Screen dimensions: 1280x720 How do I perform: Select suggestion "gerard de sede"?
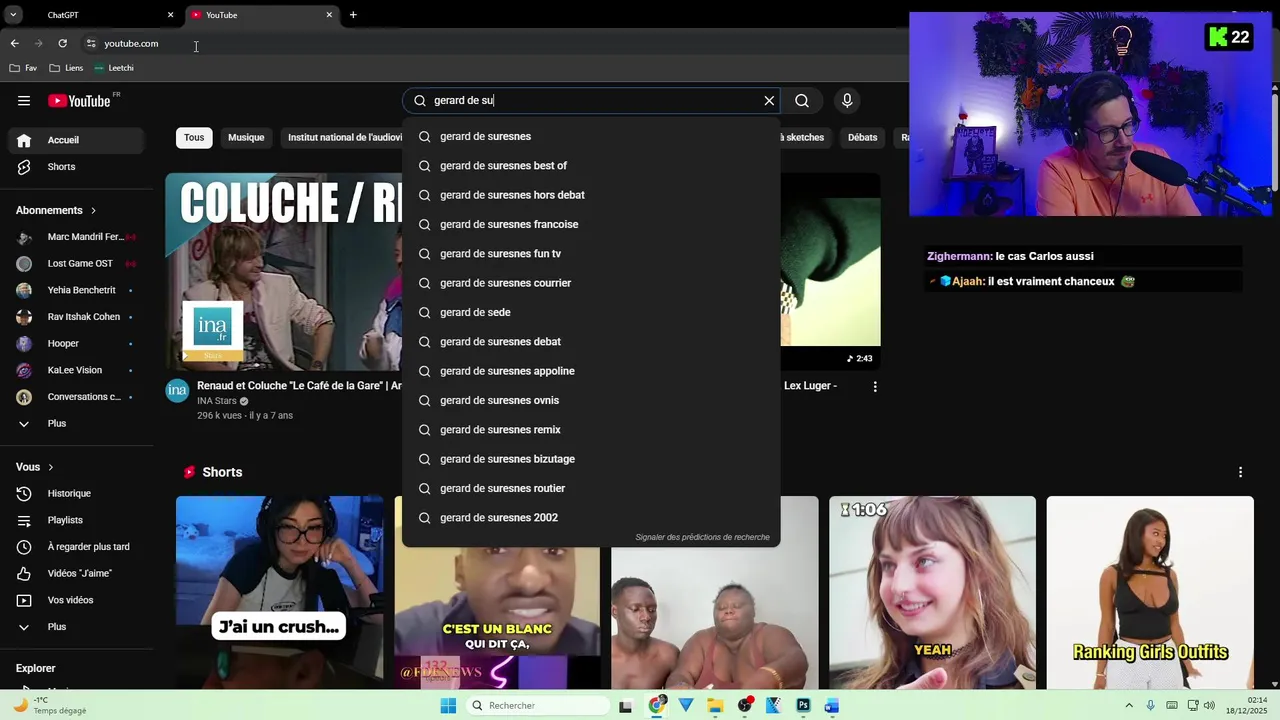591,312
